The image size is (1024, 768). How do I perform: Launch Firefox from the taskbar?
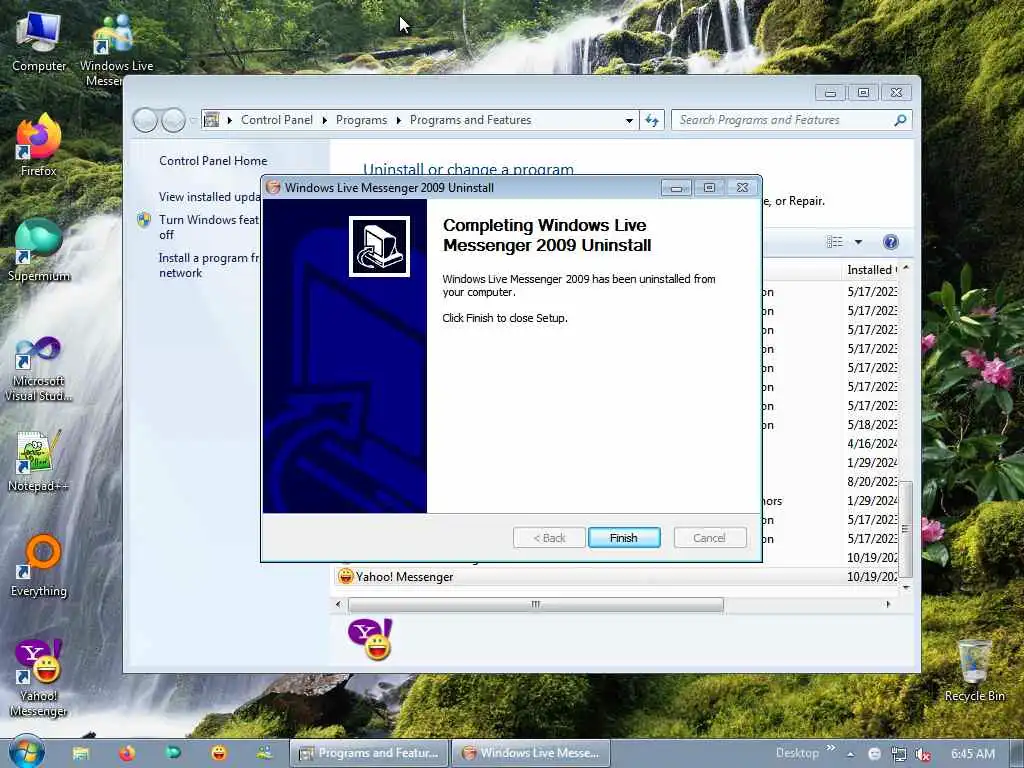(127, 753)
